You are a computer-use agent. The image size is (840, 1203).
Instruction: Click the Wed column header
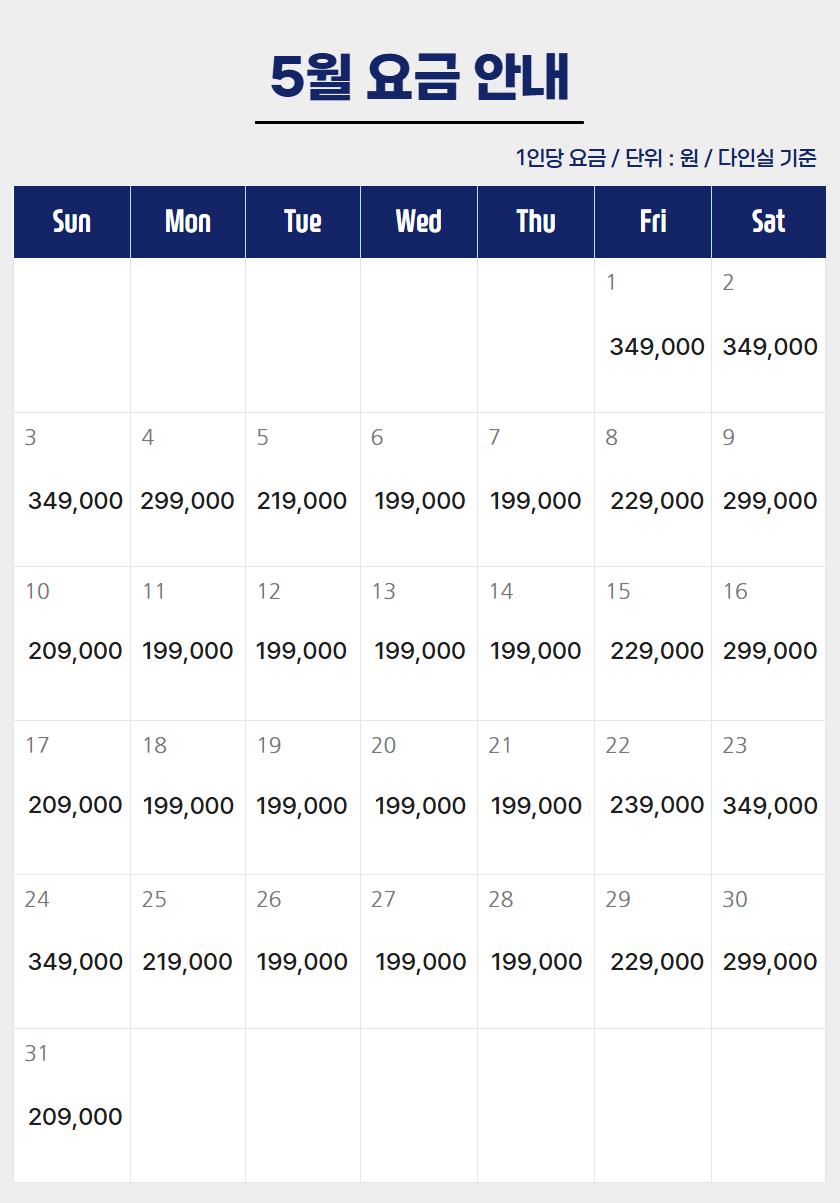[x=419, y=221]
